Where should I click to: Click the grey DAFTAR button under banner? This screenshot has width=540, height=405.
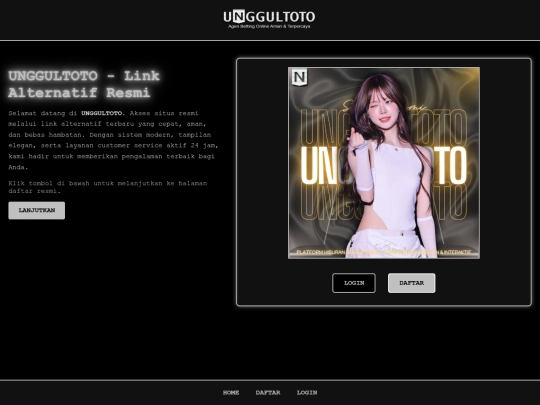(412, 283)
